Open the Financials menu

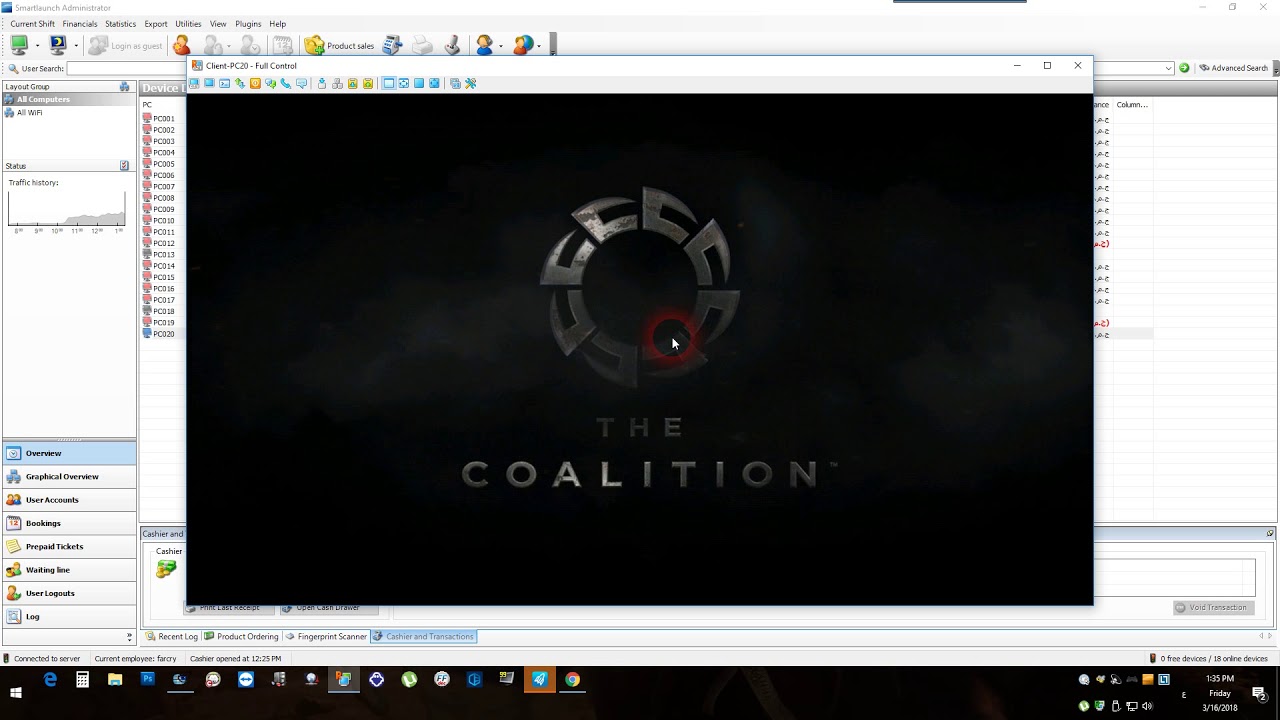[x=80, y=24]
